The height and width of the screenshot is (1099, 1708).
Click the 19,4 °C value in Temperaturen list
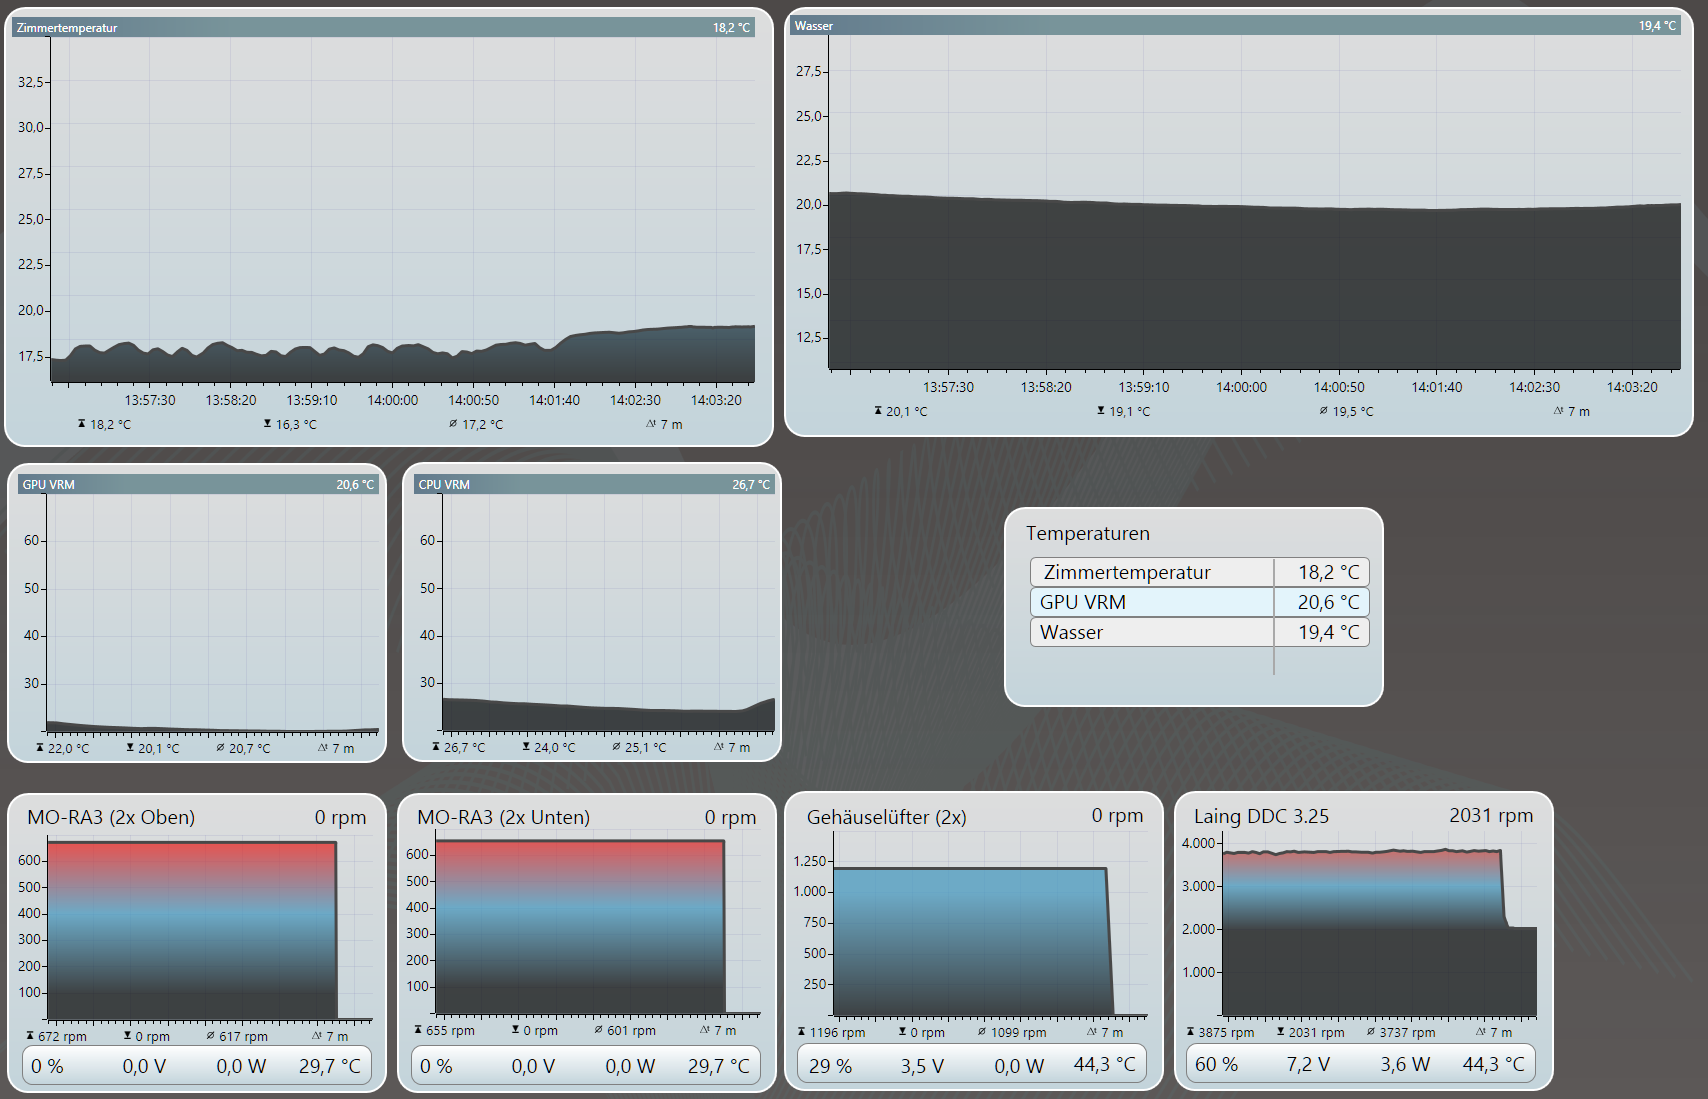click(x=1329, y=632)
